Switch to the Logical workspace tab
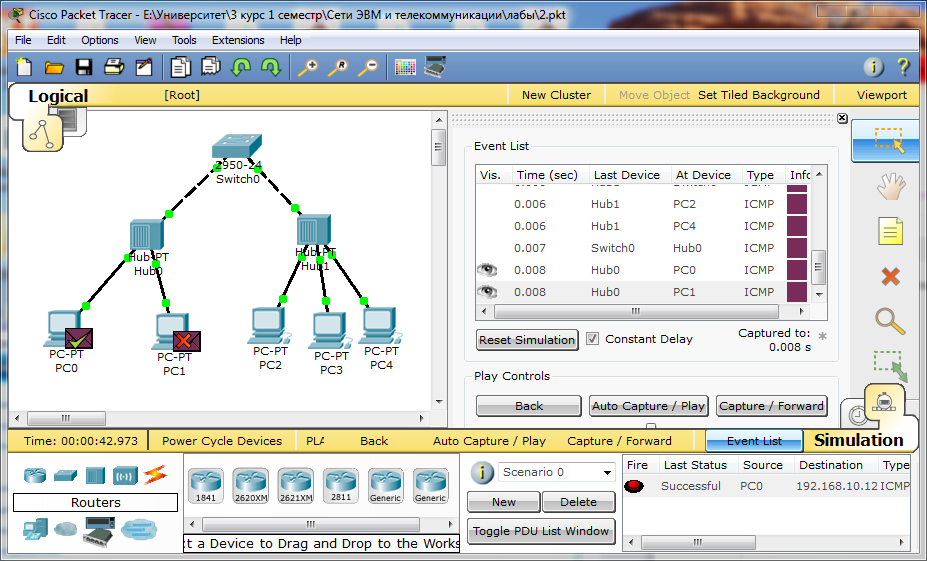 (x=58, y=96)
